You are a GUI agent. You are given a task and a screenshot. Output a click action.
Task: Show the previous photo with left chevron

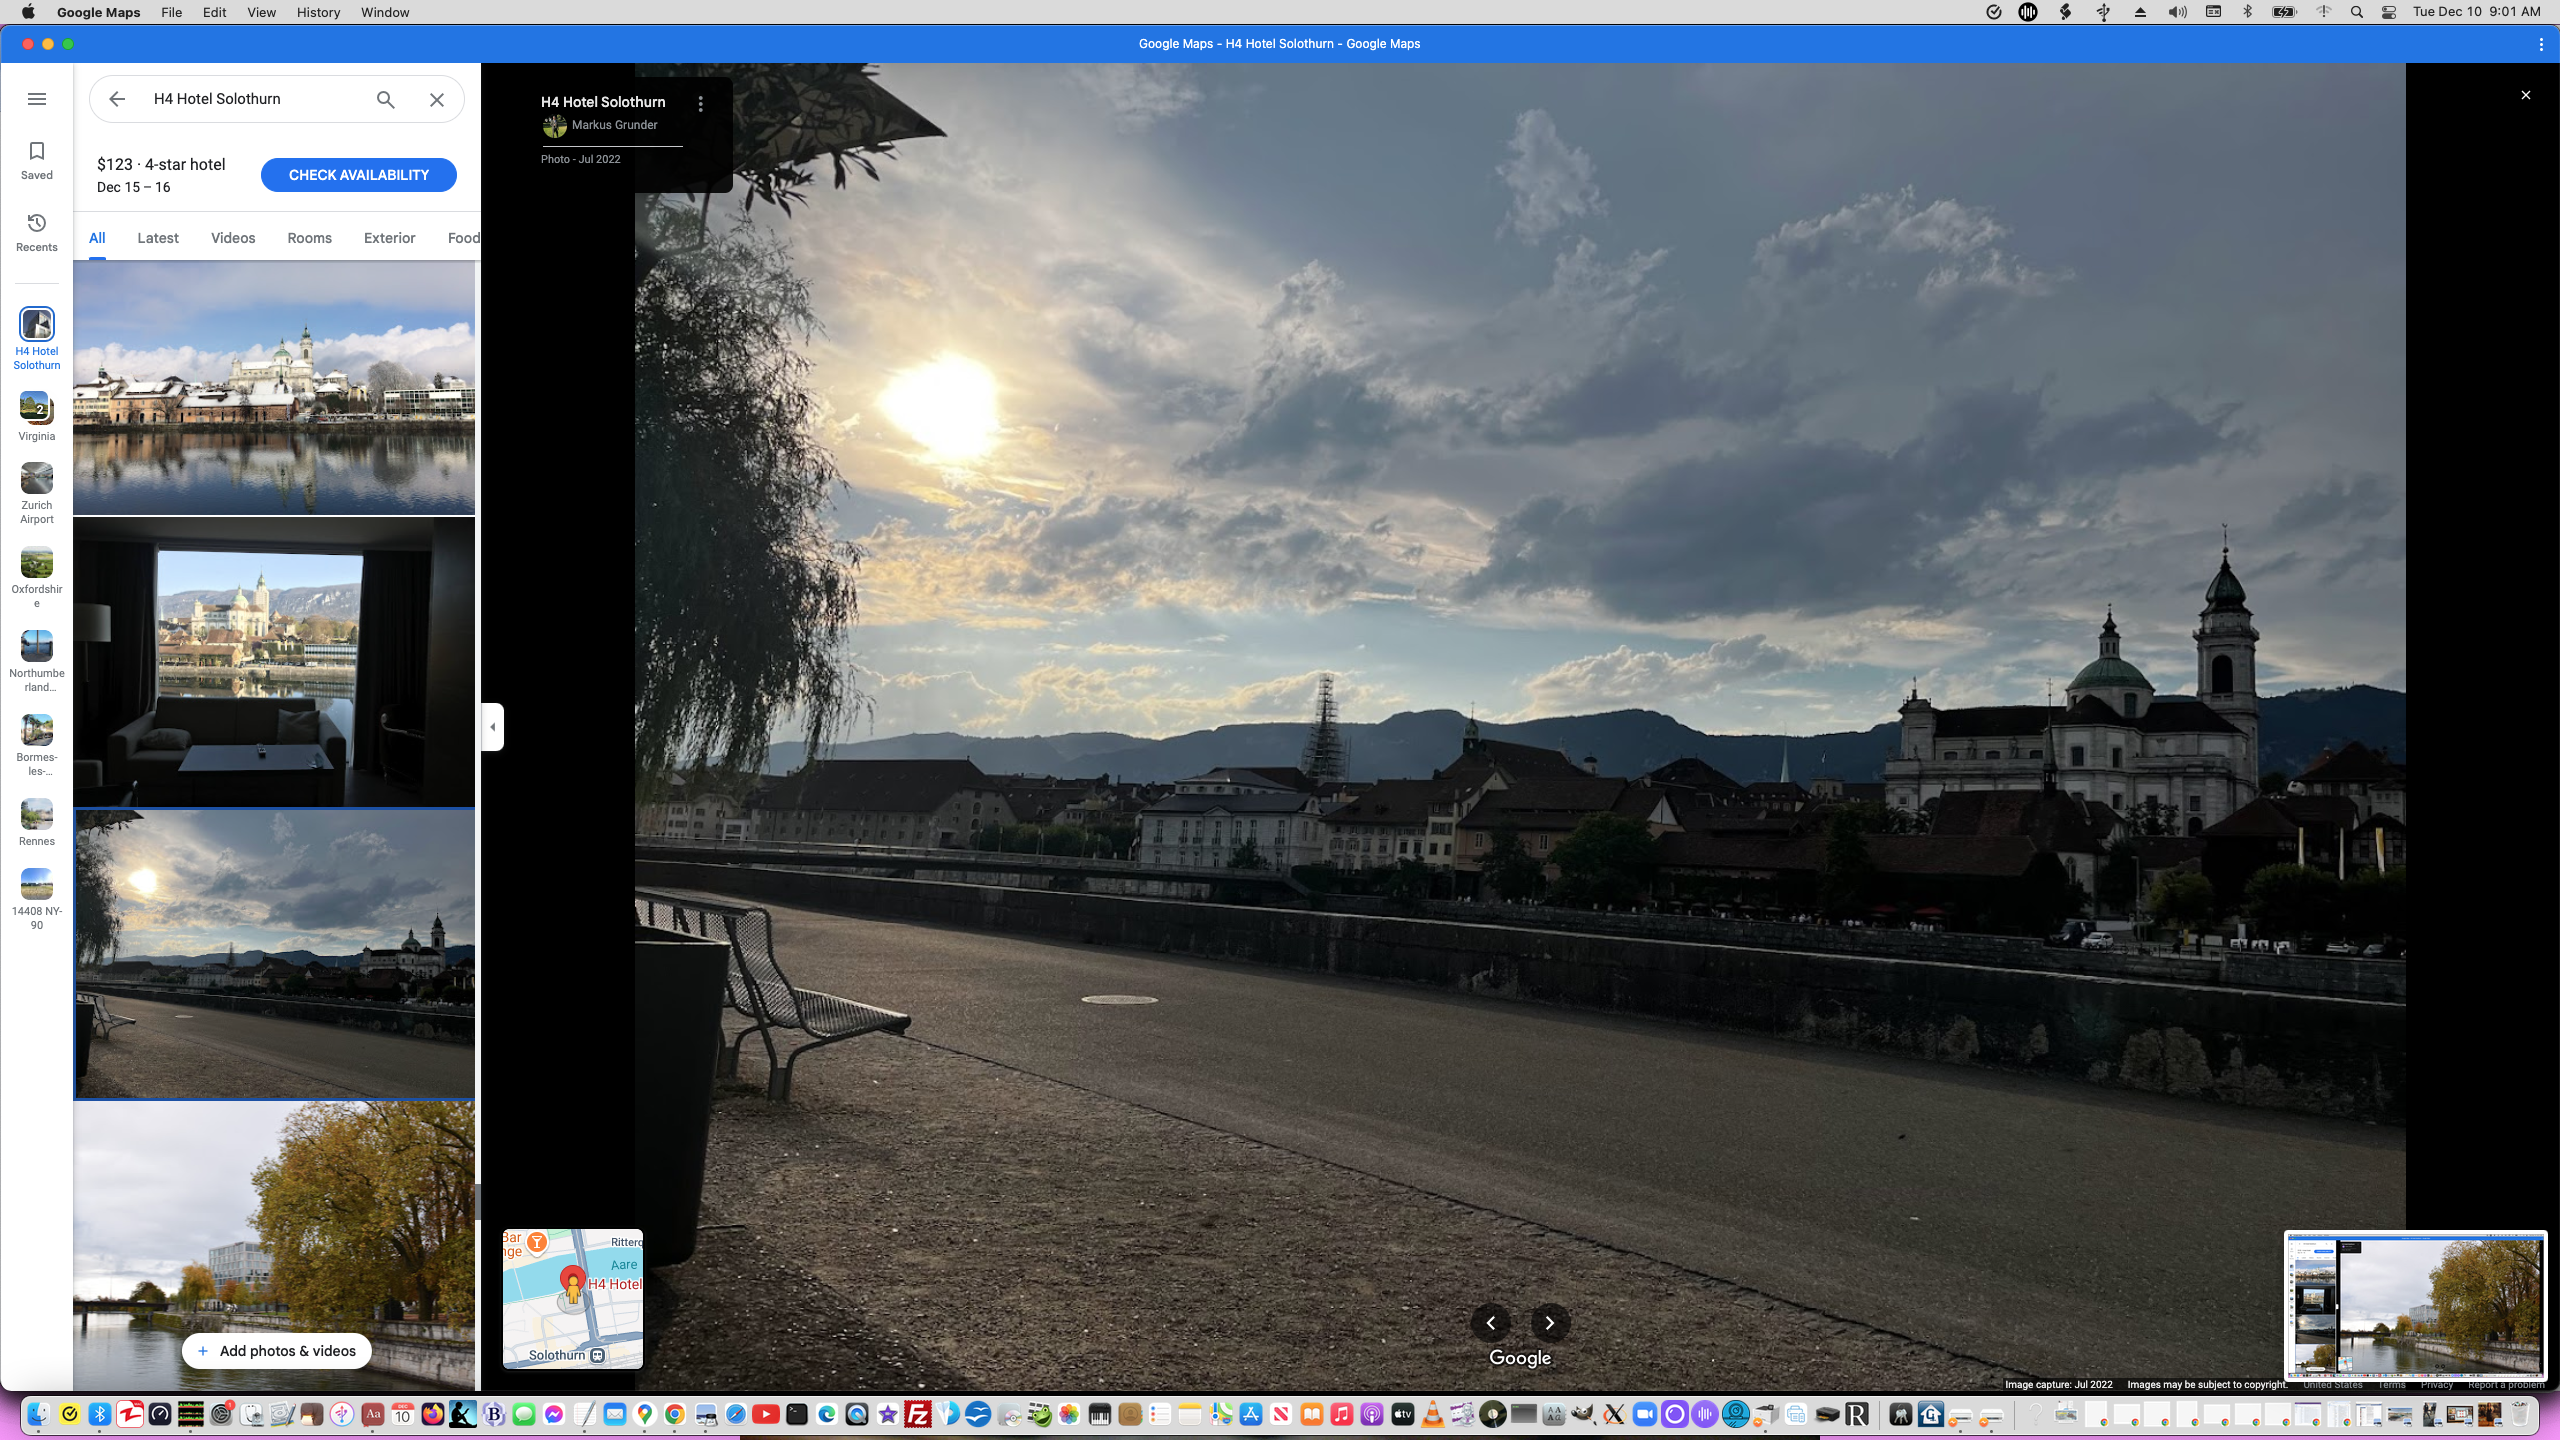coord(1490,1323)
